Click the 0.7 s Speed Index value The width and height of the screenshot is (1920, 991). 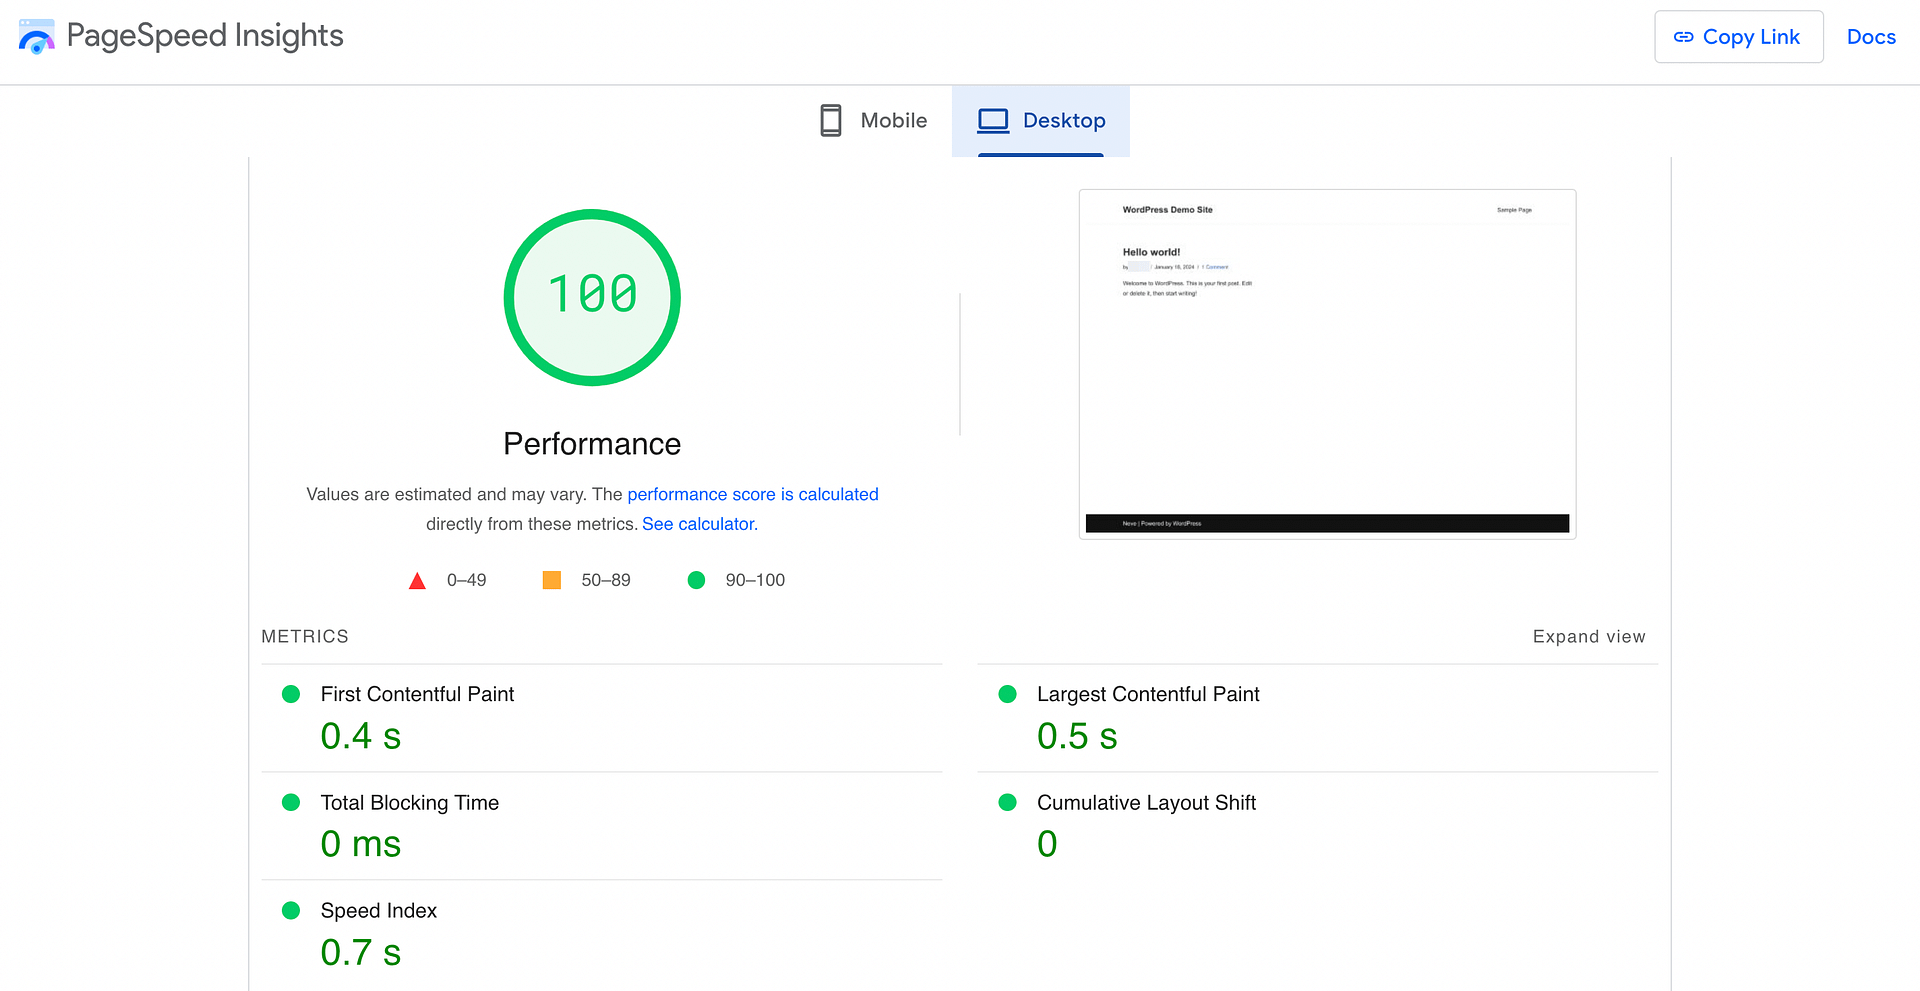pos(361,953)
